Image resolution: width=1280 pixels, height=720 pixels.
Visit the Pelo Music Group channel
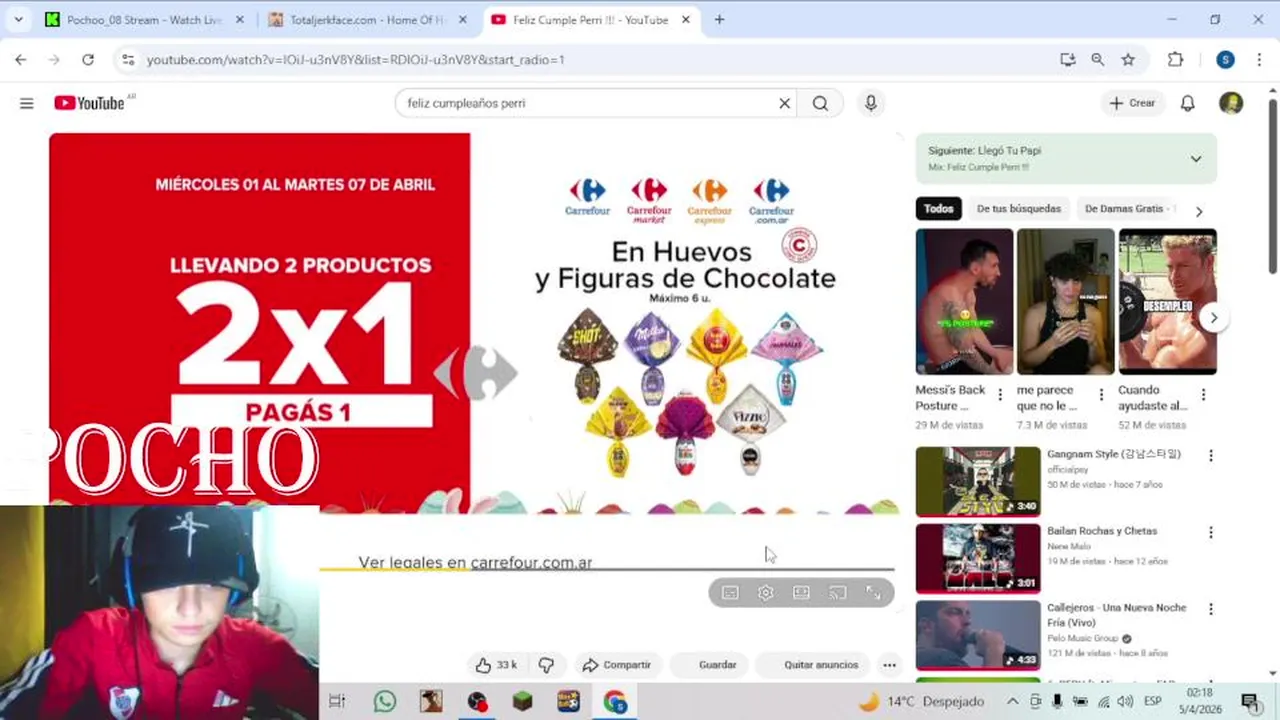[1083, 638]
